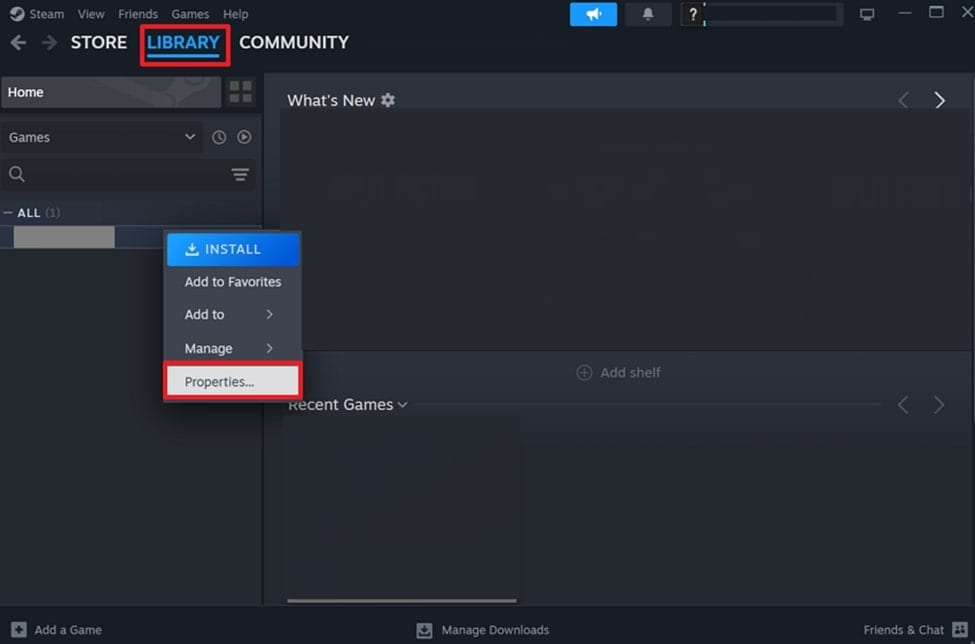
Task: Open the Steam menu
Action: 47,14
